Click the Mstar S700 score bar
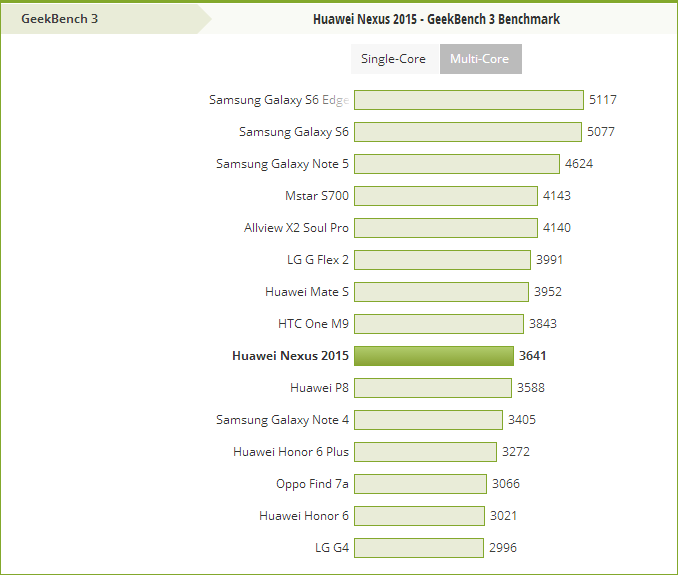Viewport: 678px width, 575px height. coord(446,196)
